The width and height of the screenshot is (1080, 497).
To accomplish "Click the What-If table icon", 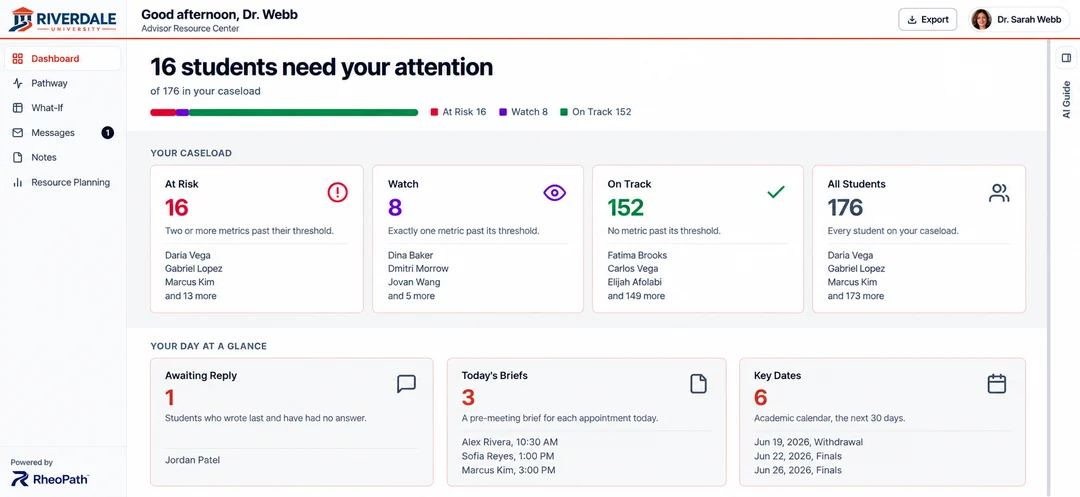I will (x=18, y=108).
